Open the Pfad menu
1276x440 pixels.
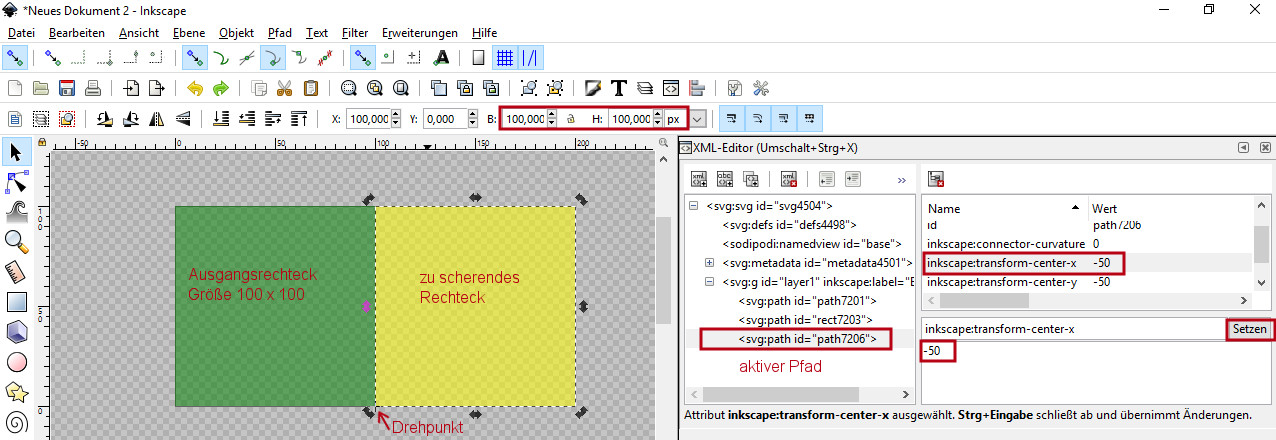[x=280, y=33]
